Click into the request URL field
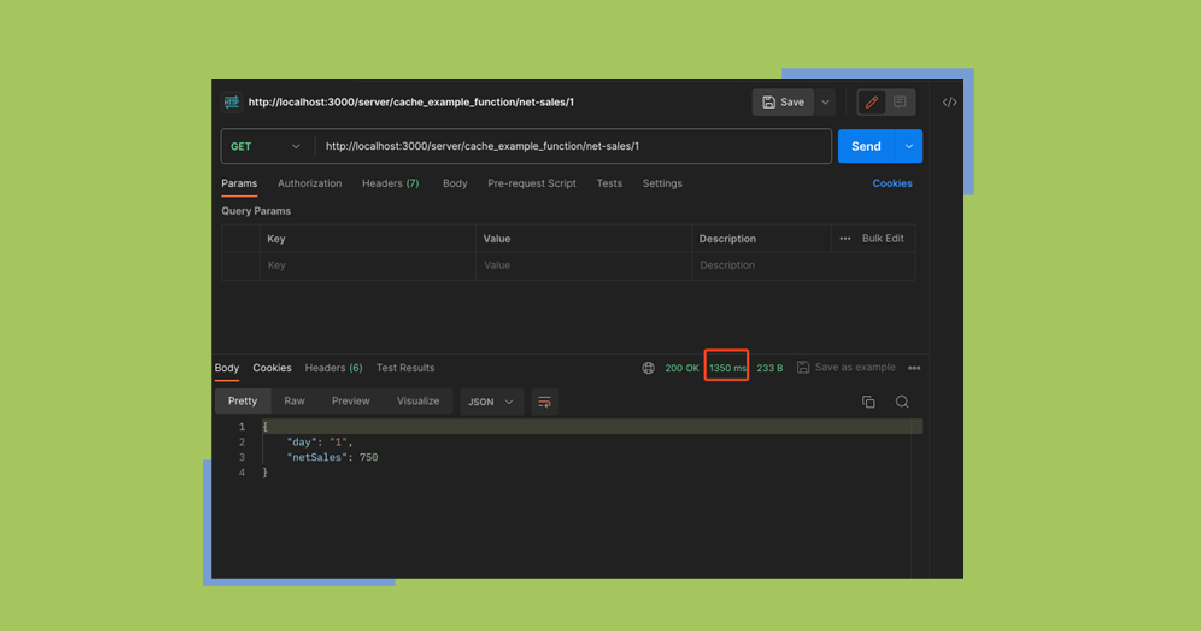The width and height of the screenshot is (1201, 631). coord(573,146)
